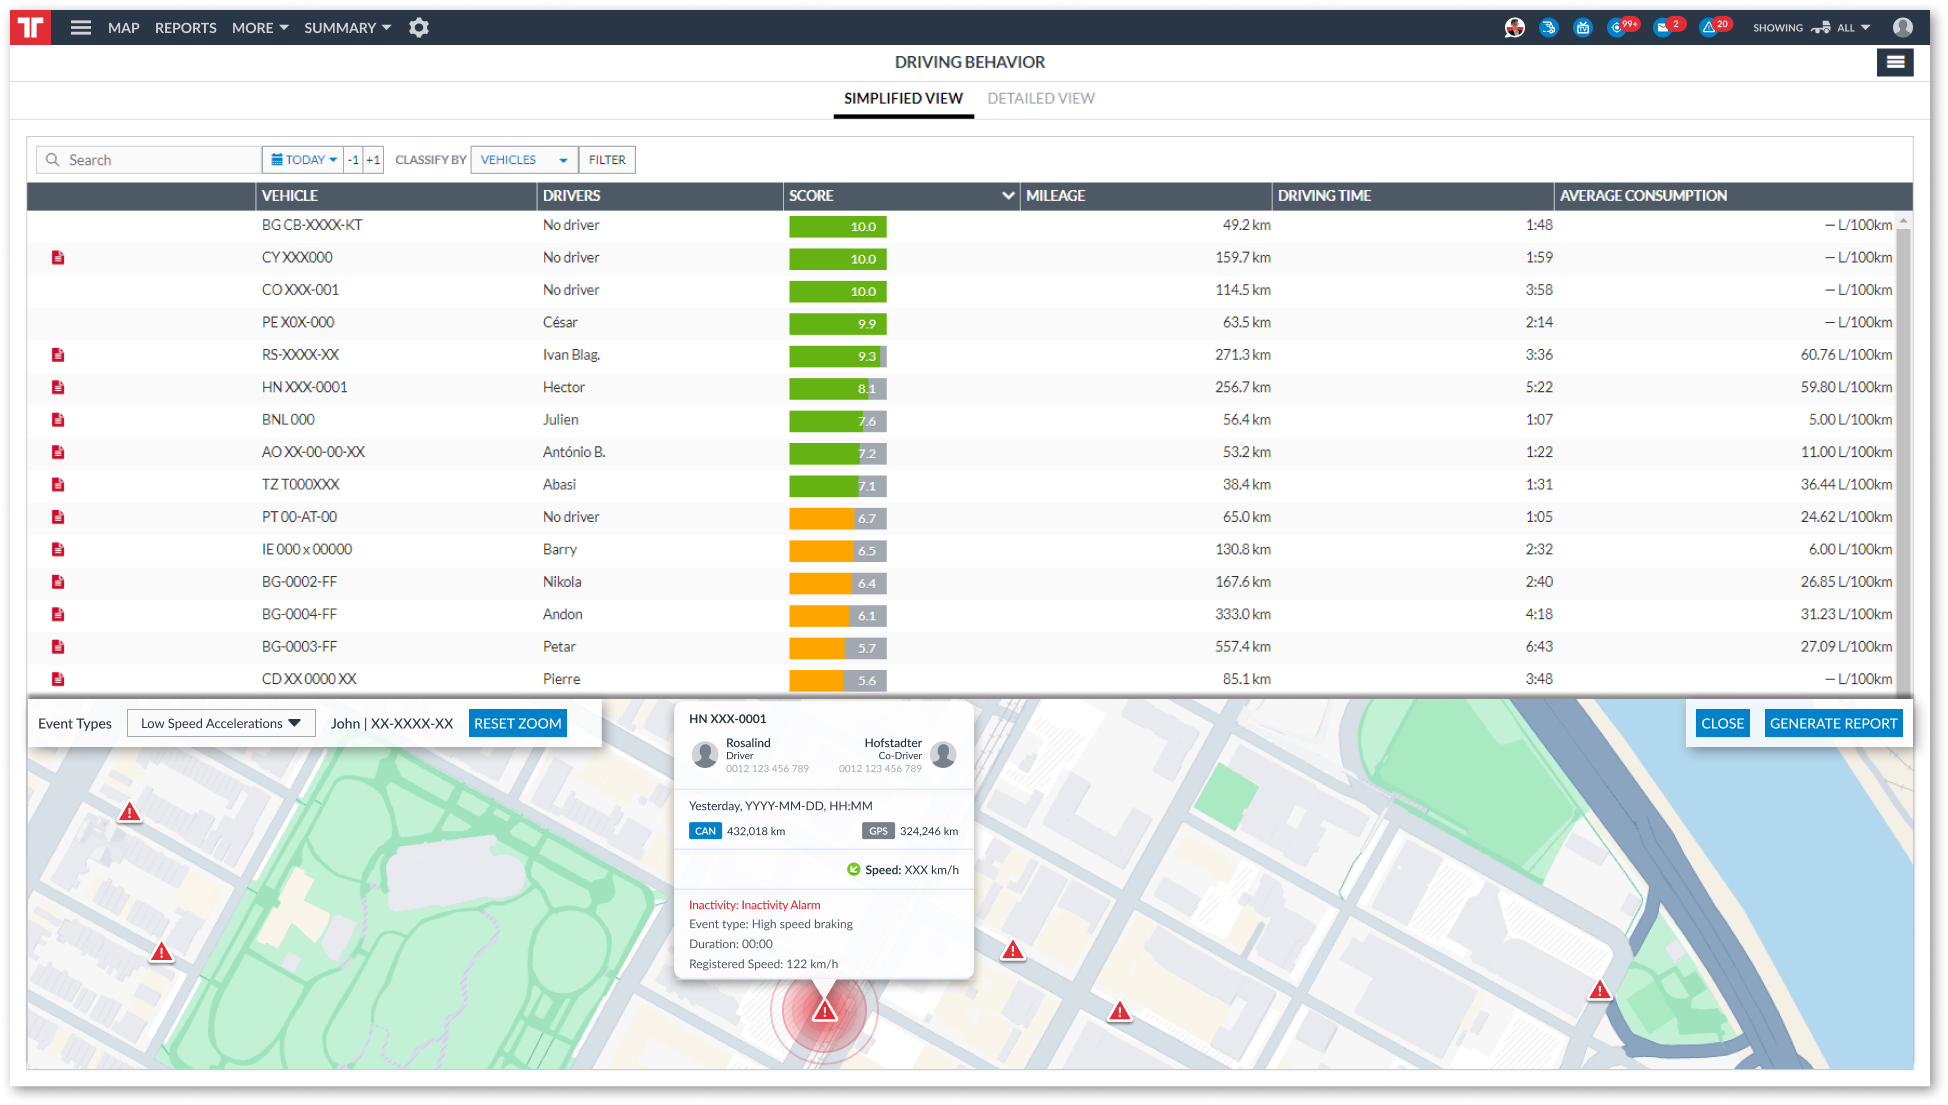This screenshot has height=1105, width=1948.
Task: Click the report icon beside RS-XXXX-XX
Action: click(58, 355)
